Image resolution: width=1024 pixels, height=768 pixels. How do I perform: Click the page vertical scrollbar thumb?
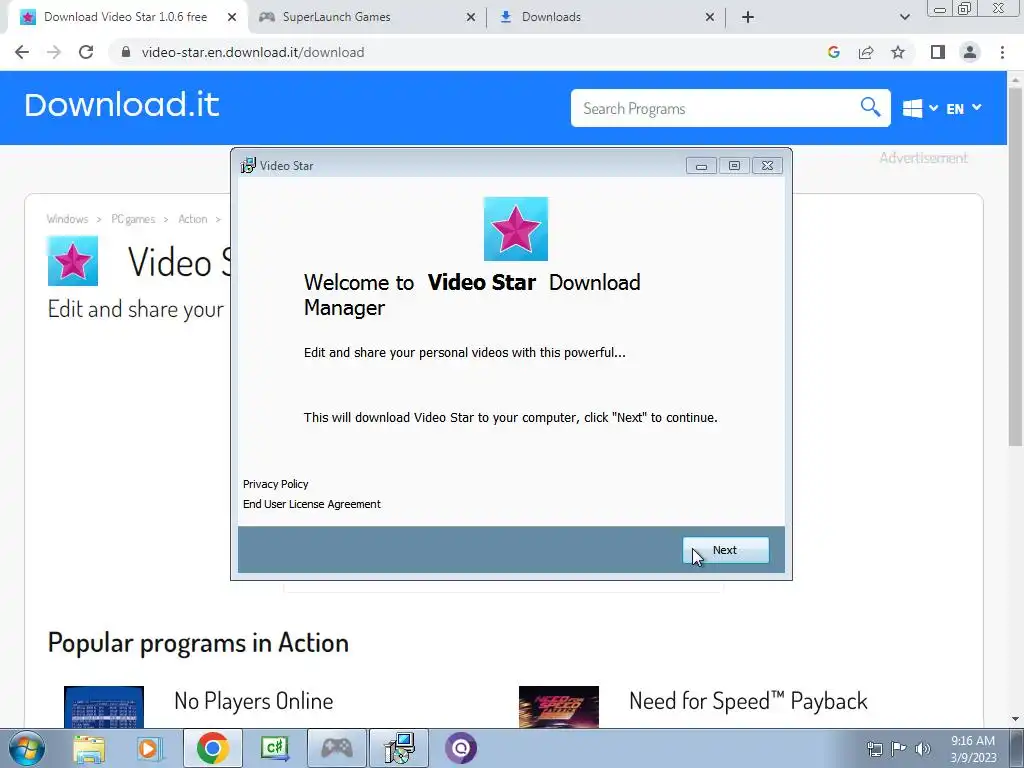[1015, 266]
